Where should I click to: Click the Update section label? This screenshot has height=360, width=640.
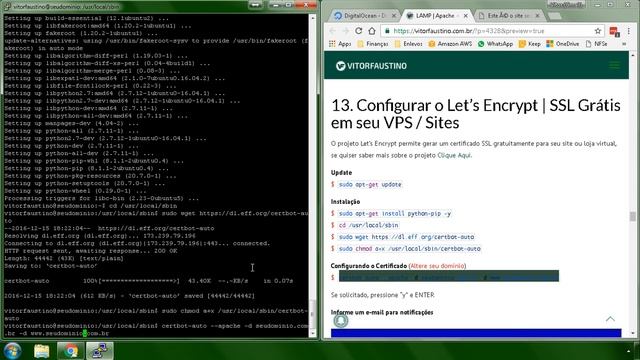(341, 173)
